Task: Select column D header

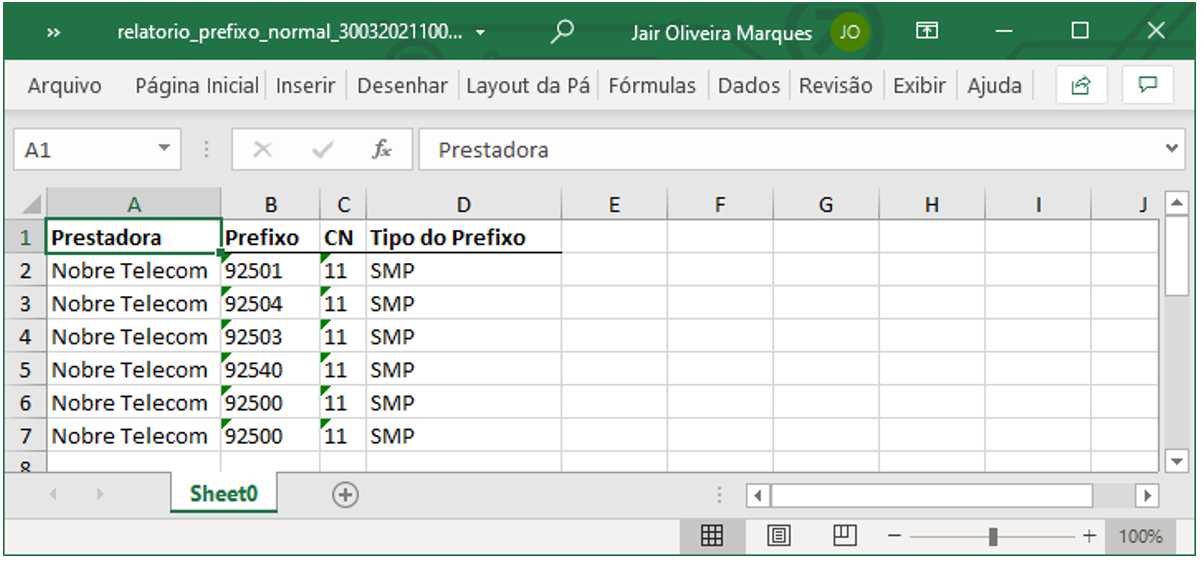Action: click(x=464, y=205)
